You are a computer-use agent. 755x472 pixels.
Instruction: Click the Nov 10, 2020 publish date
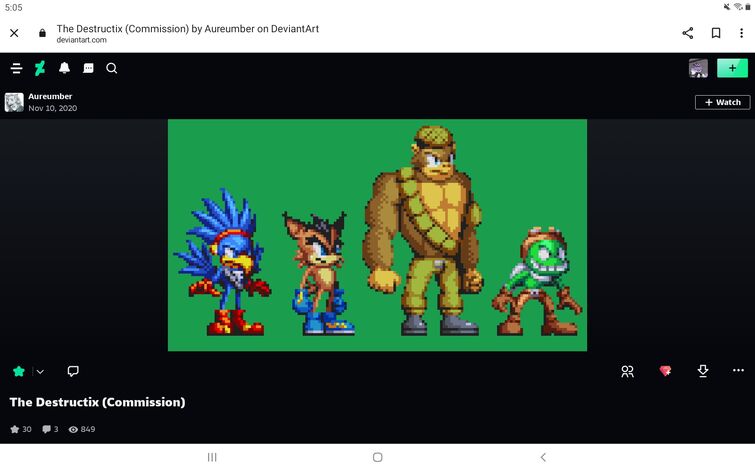click(x=52, y=108)
